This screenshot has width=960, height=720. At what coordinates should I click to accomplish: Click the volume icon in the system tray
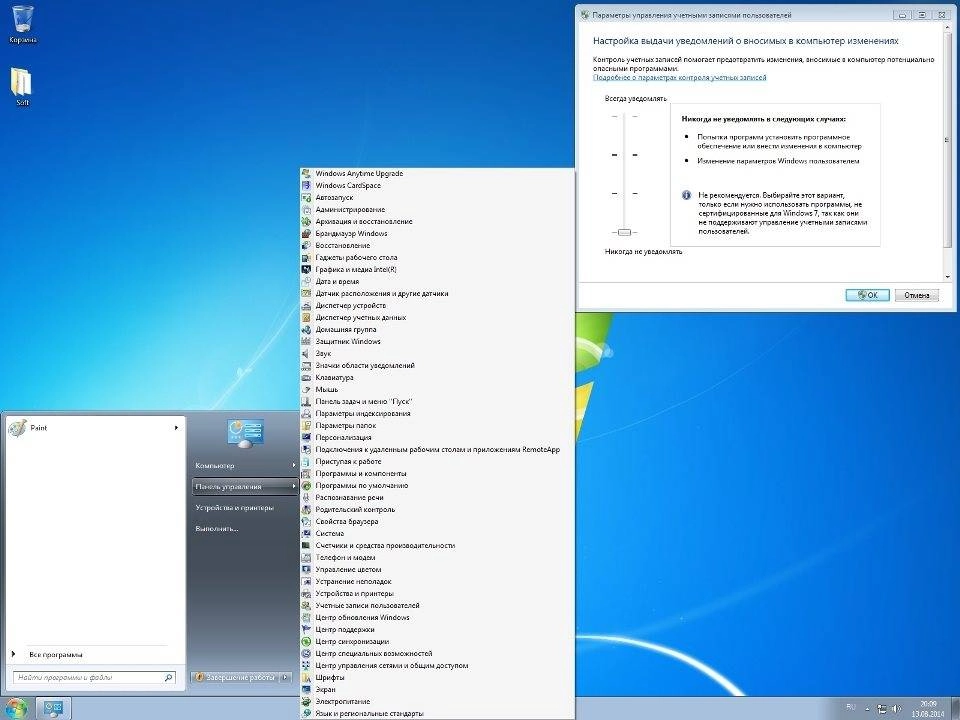pos(896,709)
